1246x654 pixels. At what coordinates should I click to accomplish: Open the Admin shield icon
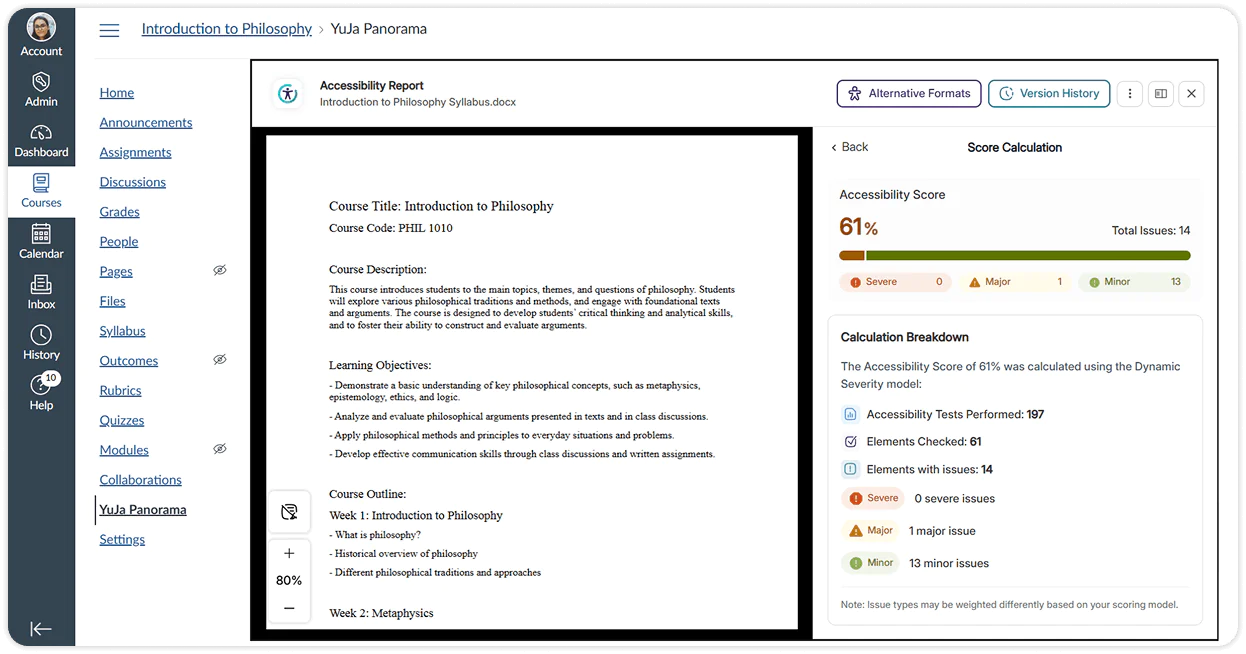[x=41, y=82]
